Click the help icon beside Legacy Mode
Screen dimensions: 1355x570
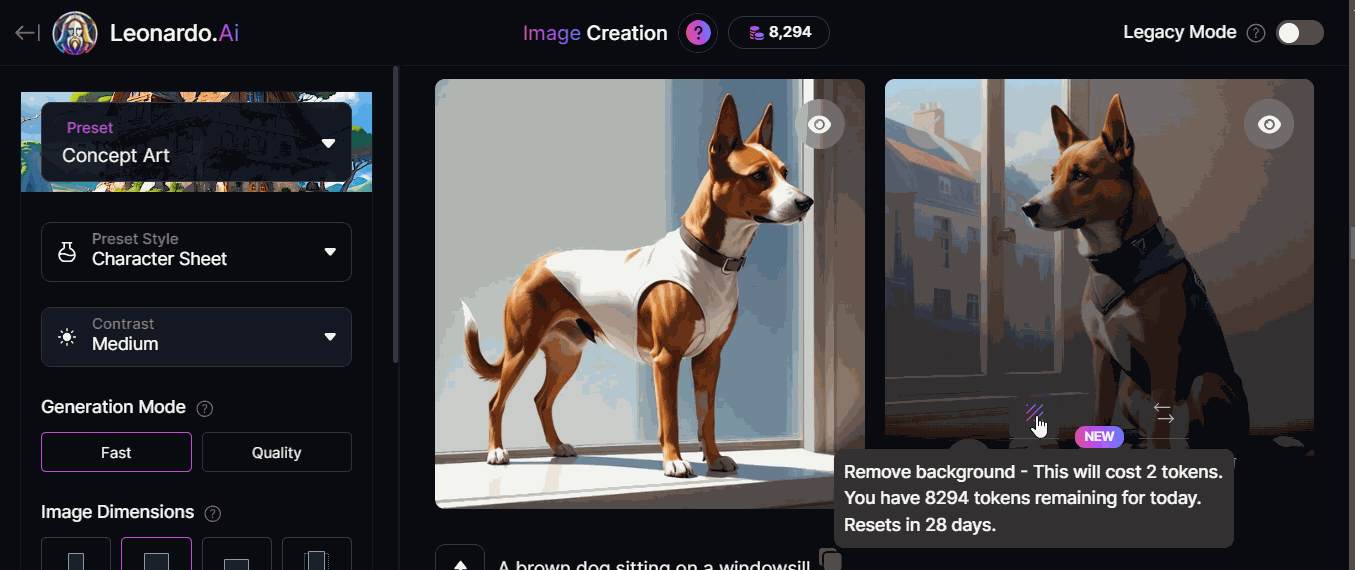pyautogui.click(x=1257, y=33)
